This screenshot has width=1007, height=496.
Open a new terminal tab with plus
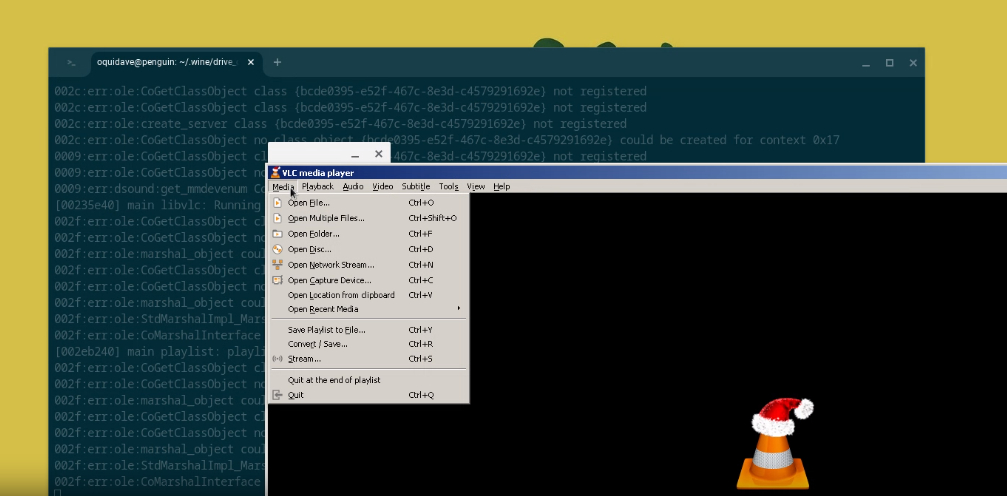click(277, 62)
